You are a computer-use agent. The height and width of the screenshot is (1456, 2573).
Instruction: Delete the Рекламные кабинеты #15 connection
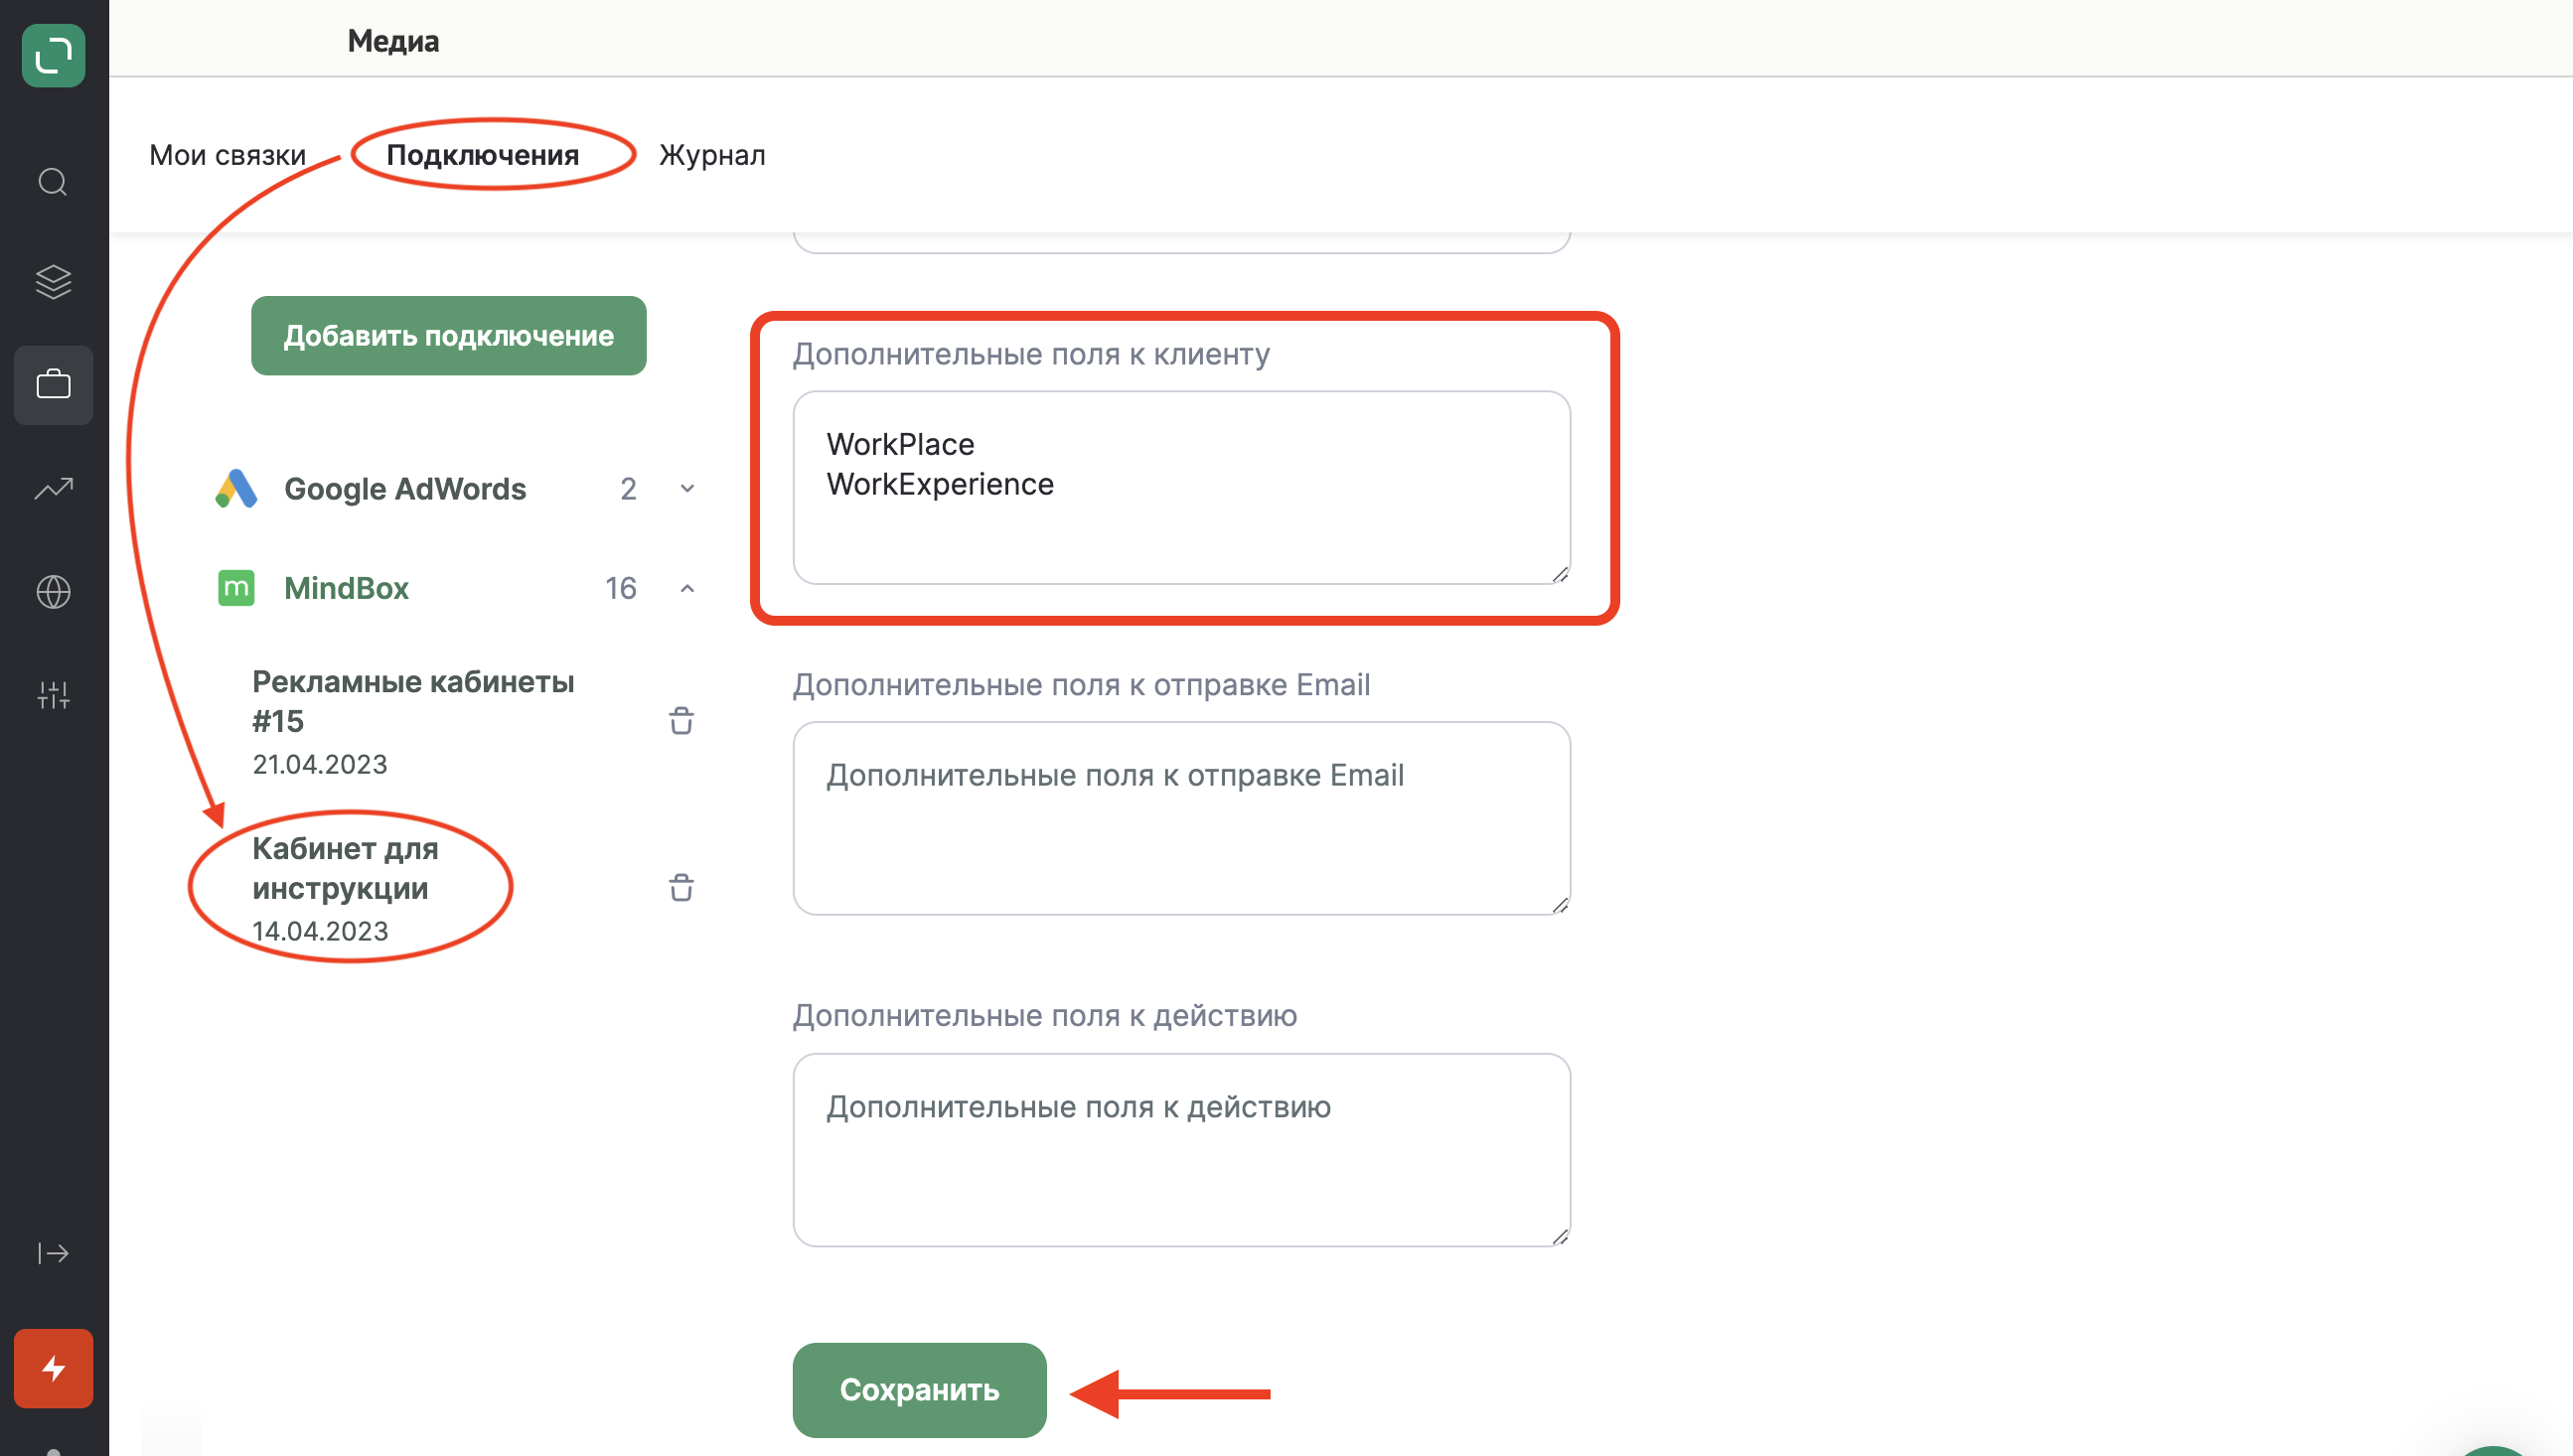click(681, 721)
